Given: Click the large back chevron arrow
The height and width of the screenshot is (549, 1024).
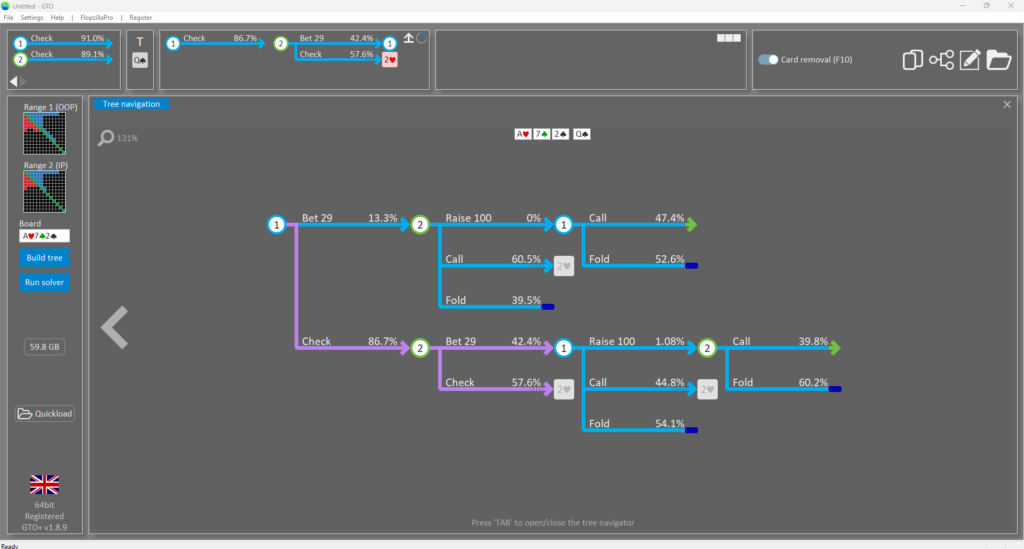Looking at the screenshot, I should [114, 327].
